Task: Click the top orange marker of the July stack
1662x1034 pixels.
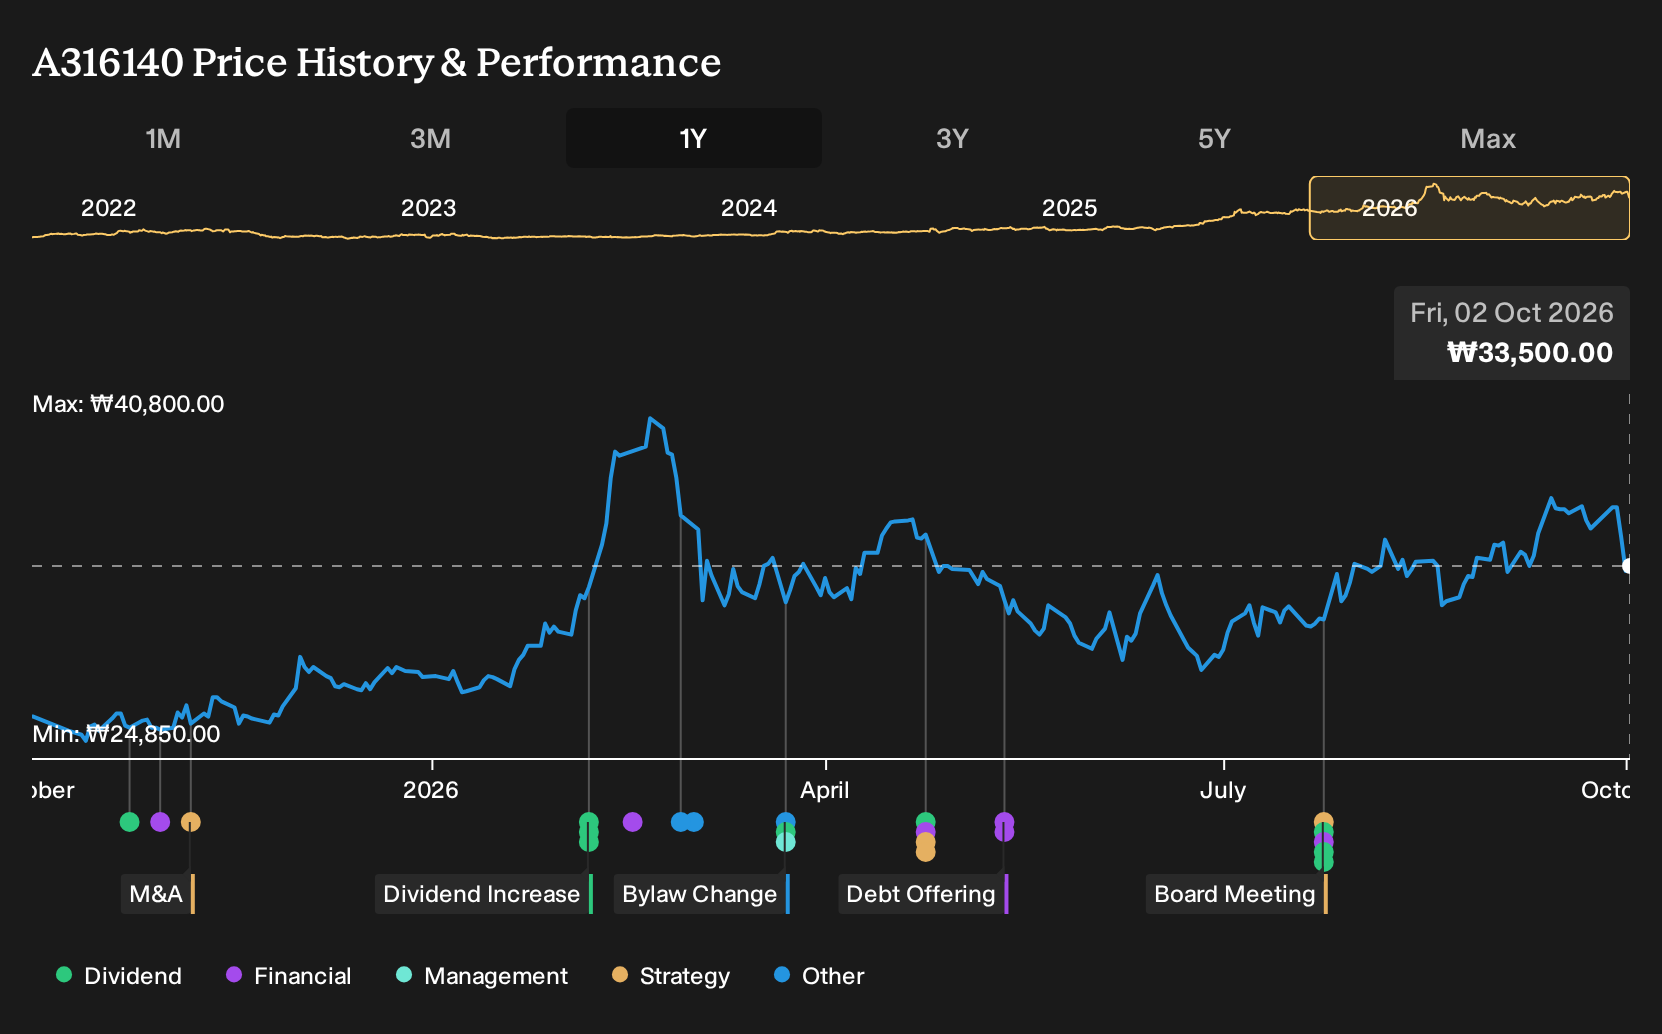Action: click(x=1324, y=821)
